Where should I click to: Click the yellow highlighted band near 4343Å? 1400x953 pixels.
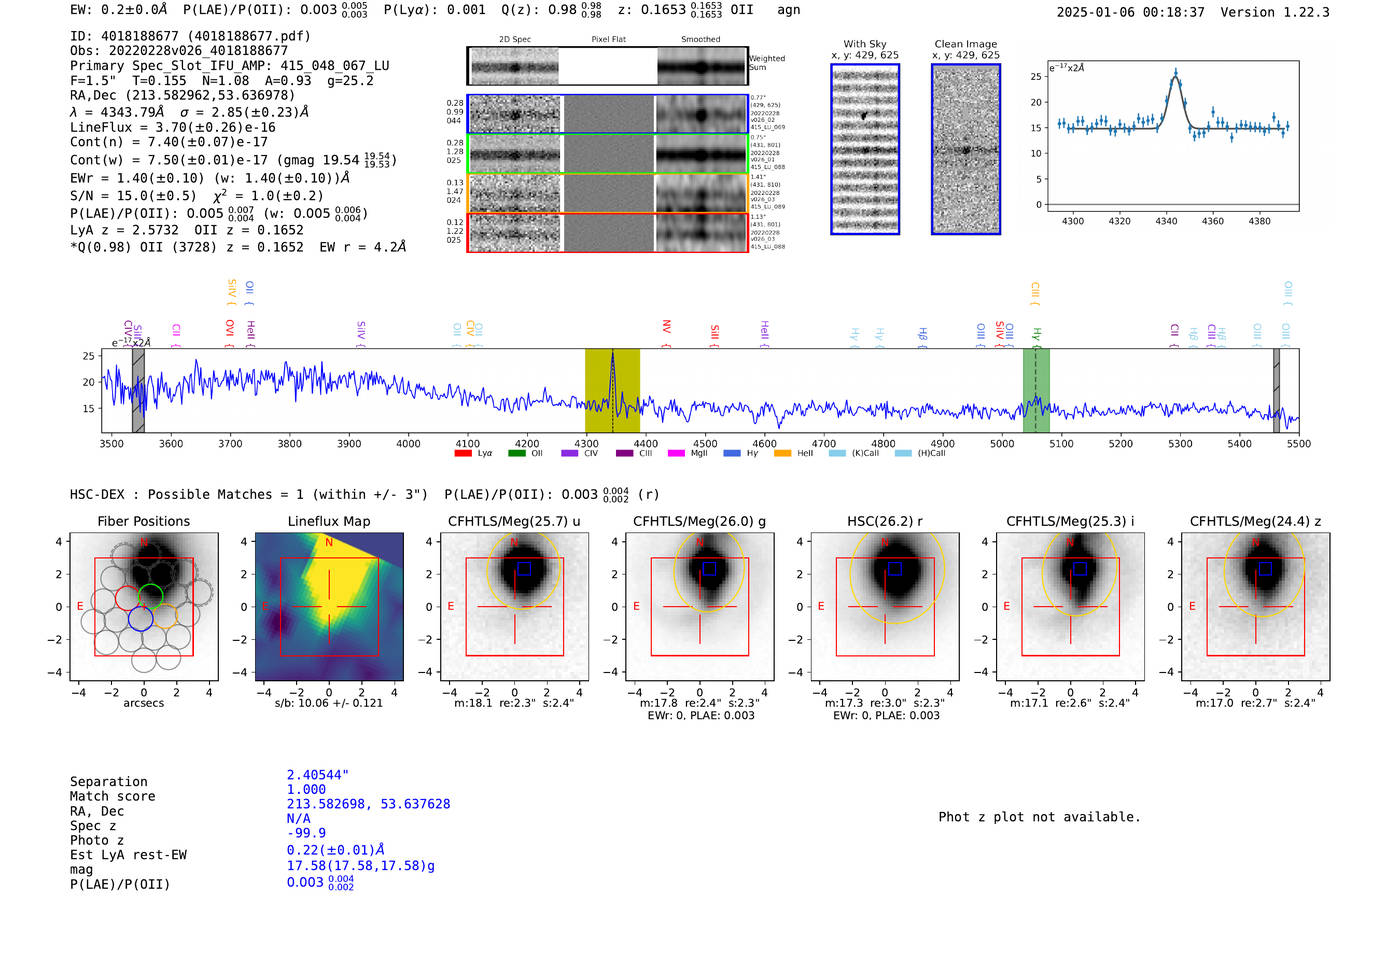pyautogui.click(x=612, y=391)
